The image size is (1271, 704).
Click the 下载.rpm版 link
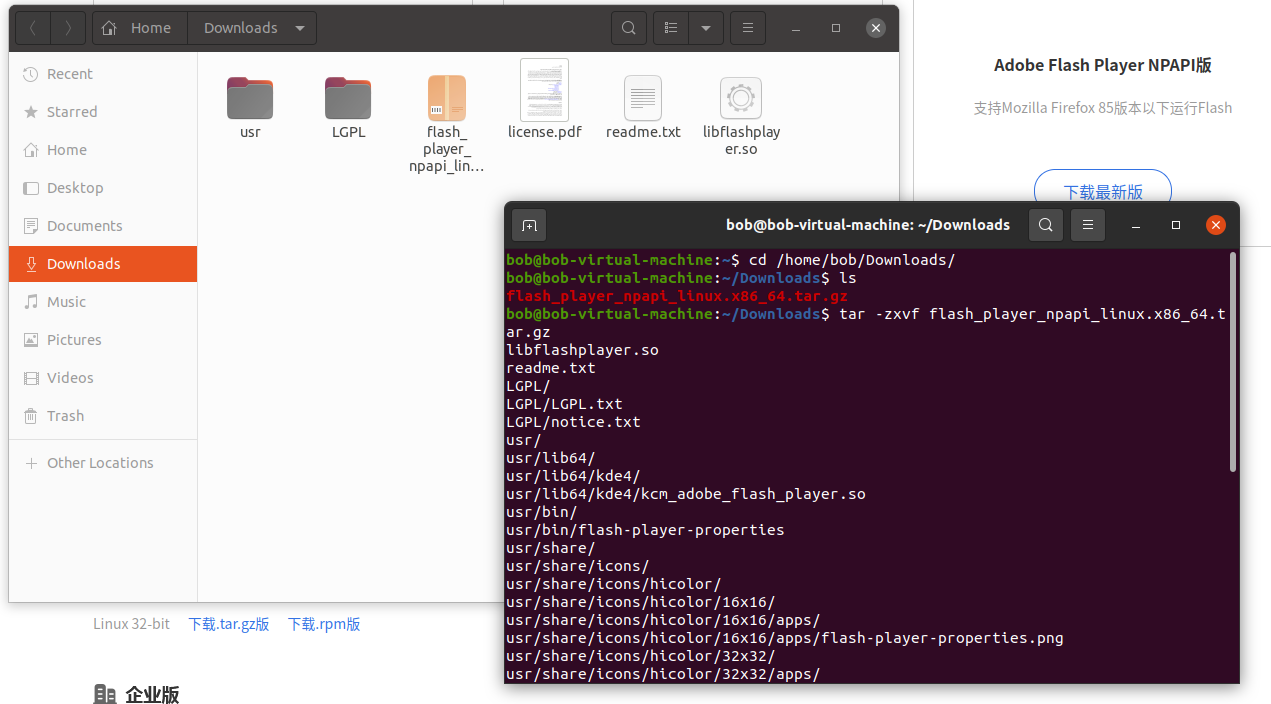tap(323, 623)
